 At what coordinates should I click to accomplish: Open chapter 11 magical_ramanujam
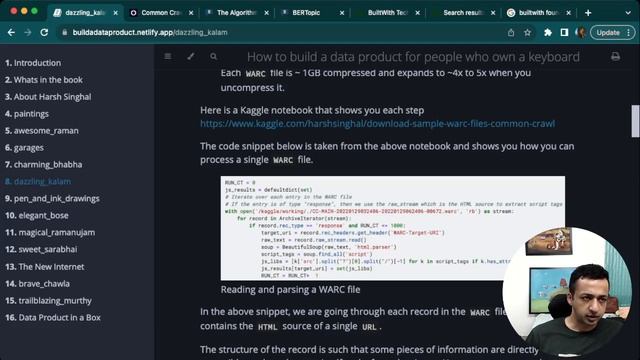pos(50,233)
